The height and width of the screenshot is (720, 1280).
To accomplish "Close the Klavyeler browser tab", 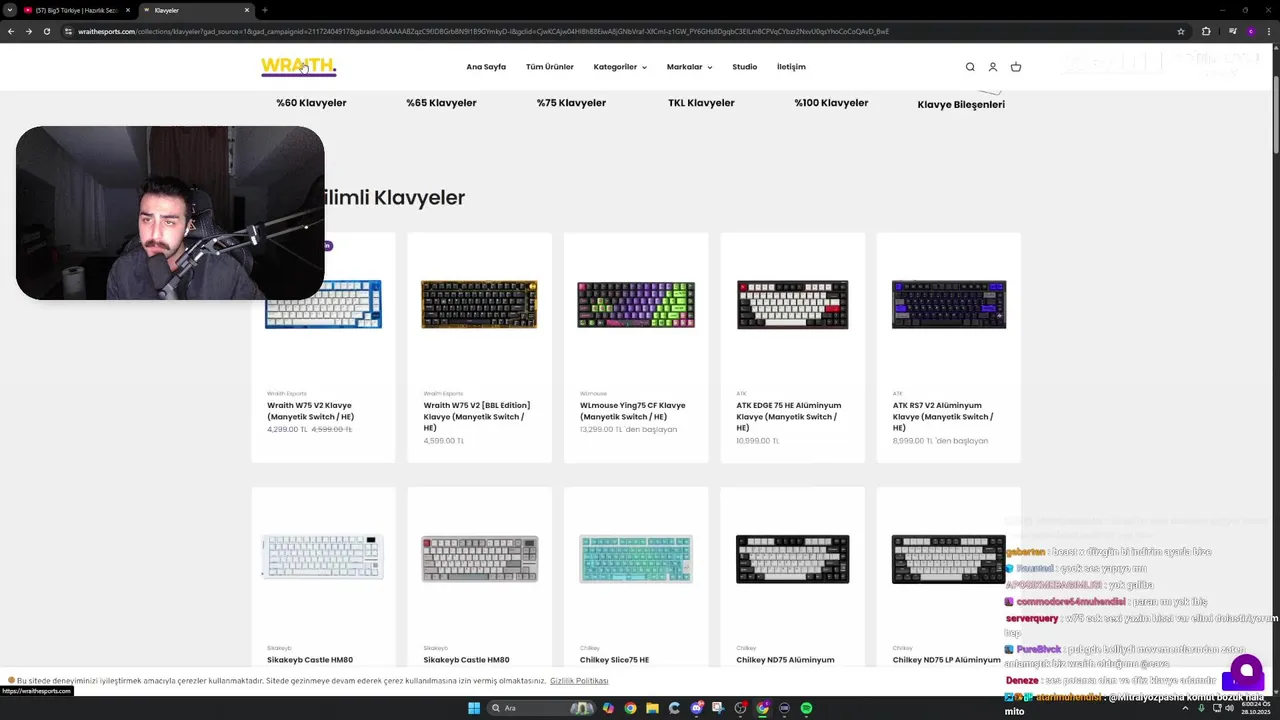I will click(x=247, y=10).
